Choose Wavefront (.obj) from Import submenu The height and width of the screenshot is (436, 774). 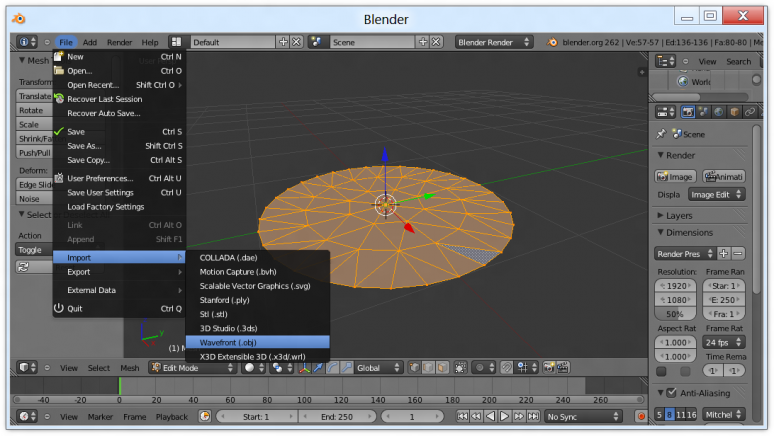click(257, 342)
